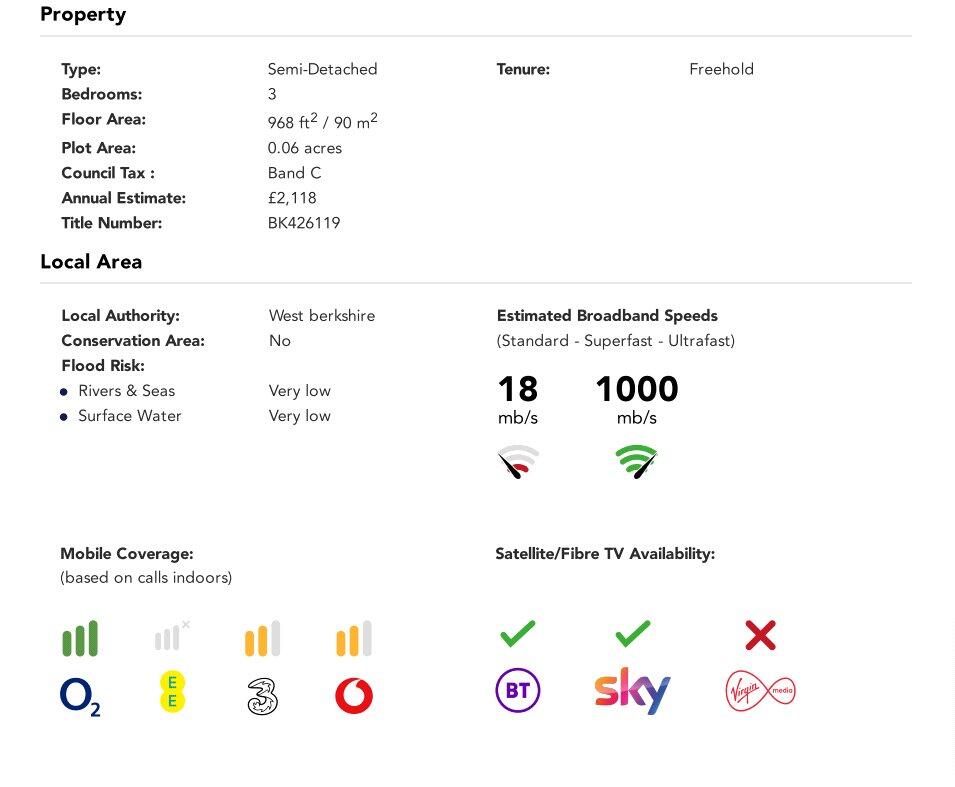Image resolution: width=955 pixels, height=787 pixels.
Task: Click the green checkmark above BT
Action: coord(518,634)
